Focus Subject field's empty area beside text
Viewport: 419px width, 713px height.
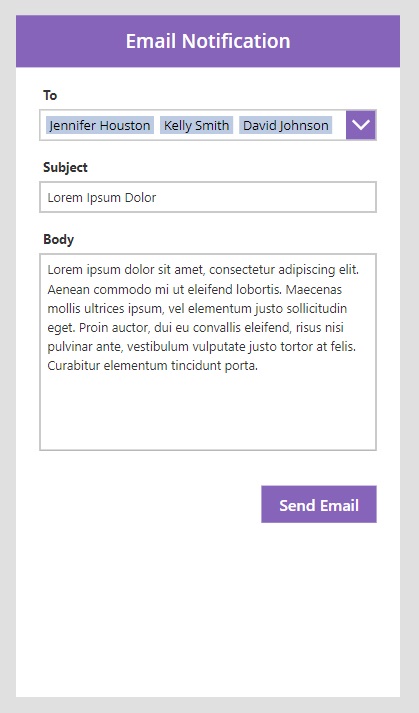coord(266,197)
